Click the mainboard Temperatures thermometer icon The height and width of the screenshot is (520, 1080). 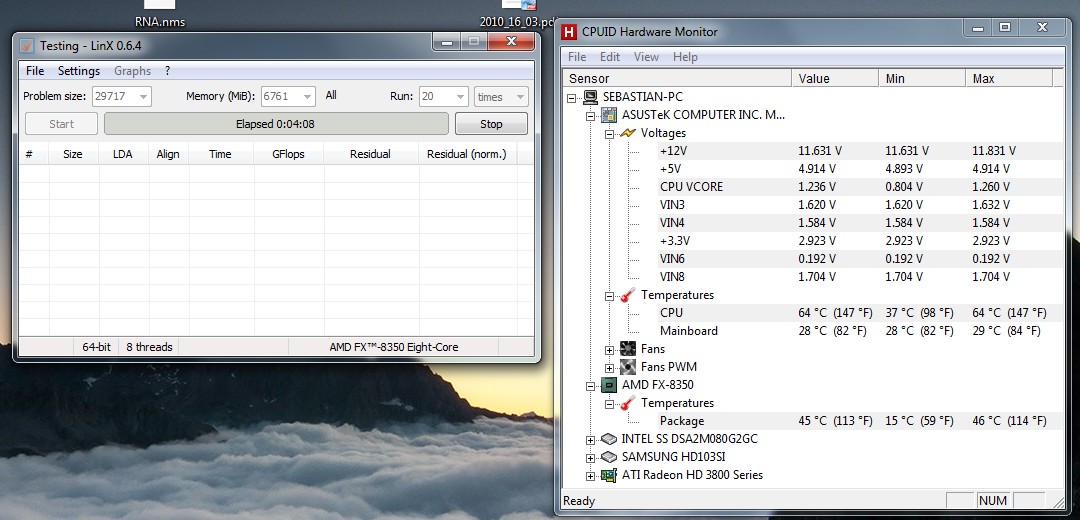pos(628,295)
